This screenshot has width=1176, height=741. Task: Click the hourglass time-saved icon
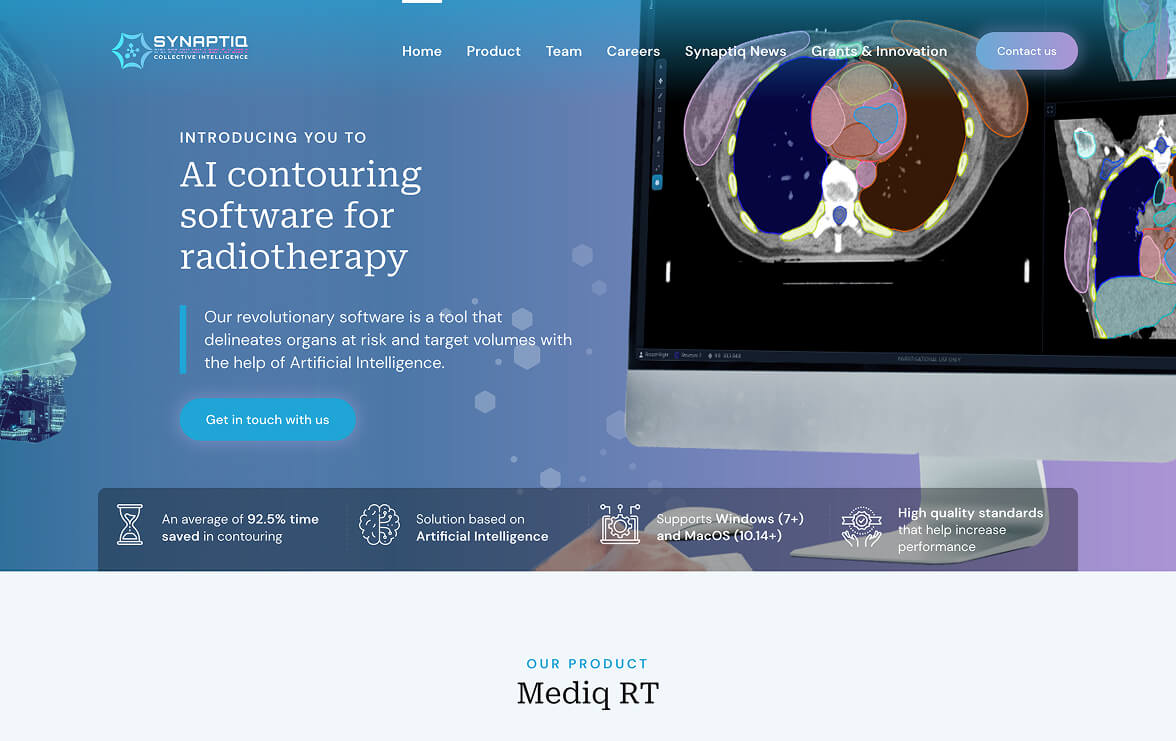pos(130,525)
